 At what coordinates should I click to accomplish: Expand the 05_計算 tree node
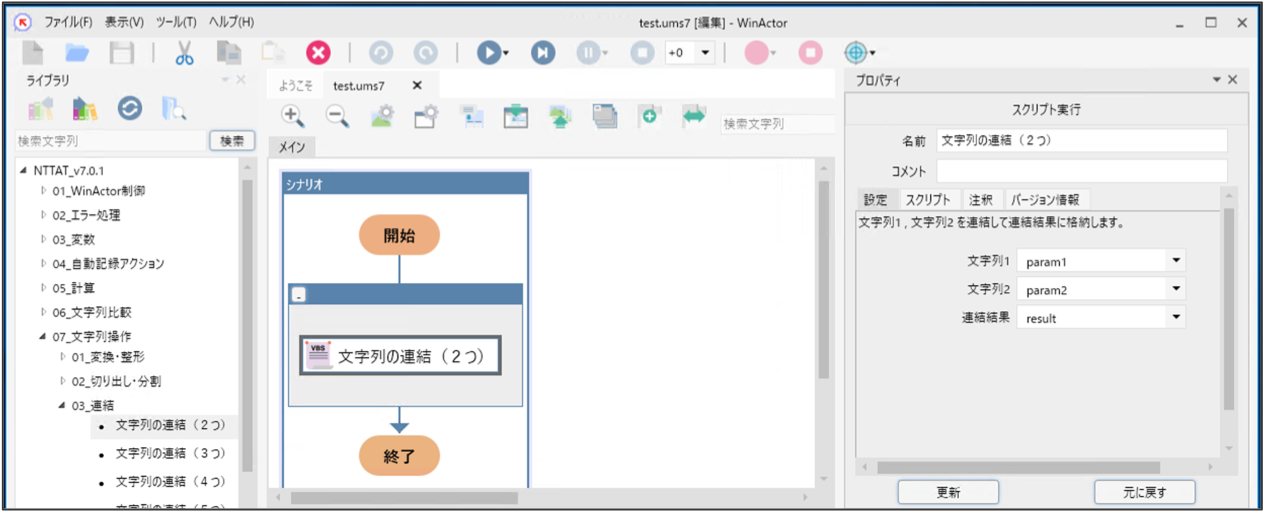(x=43, y=288)
